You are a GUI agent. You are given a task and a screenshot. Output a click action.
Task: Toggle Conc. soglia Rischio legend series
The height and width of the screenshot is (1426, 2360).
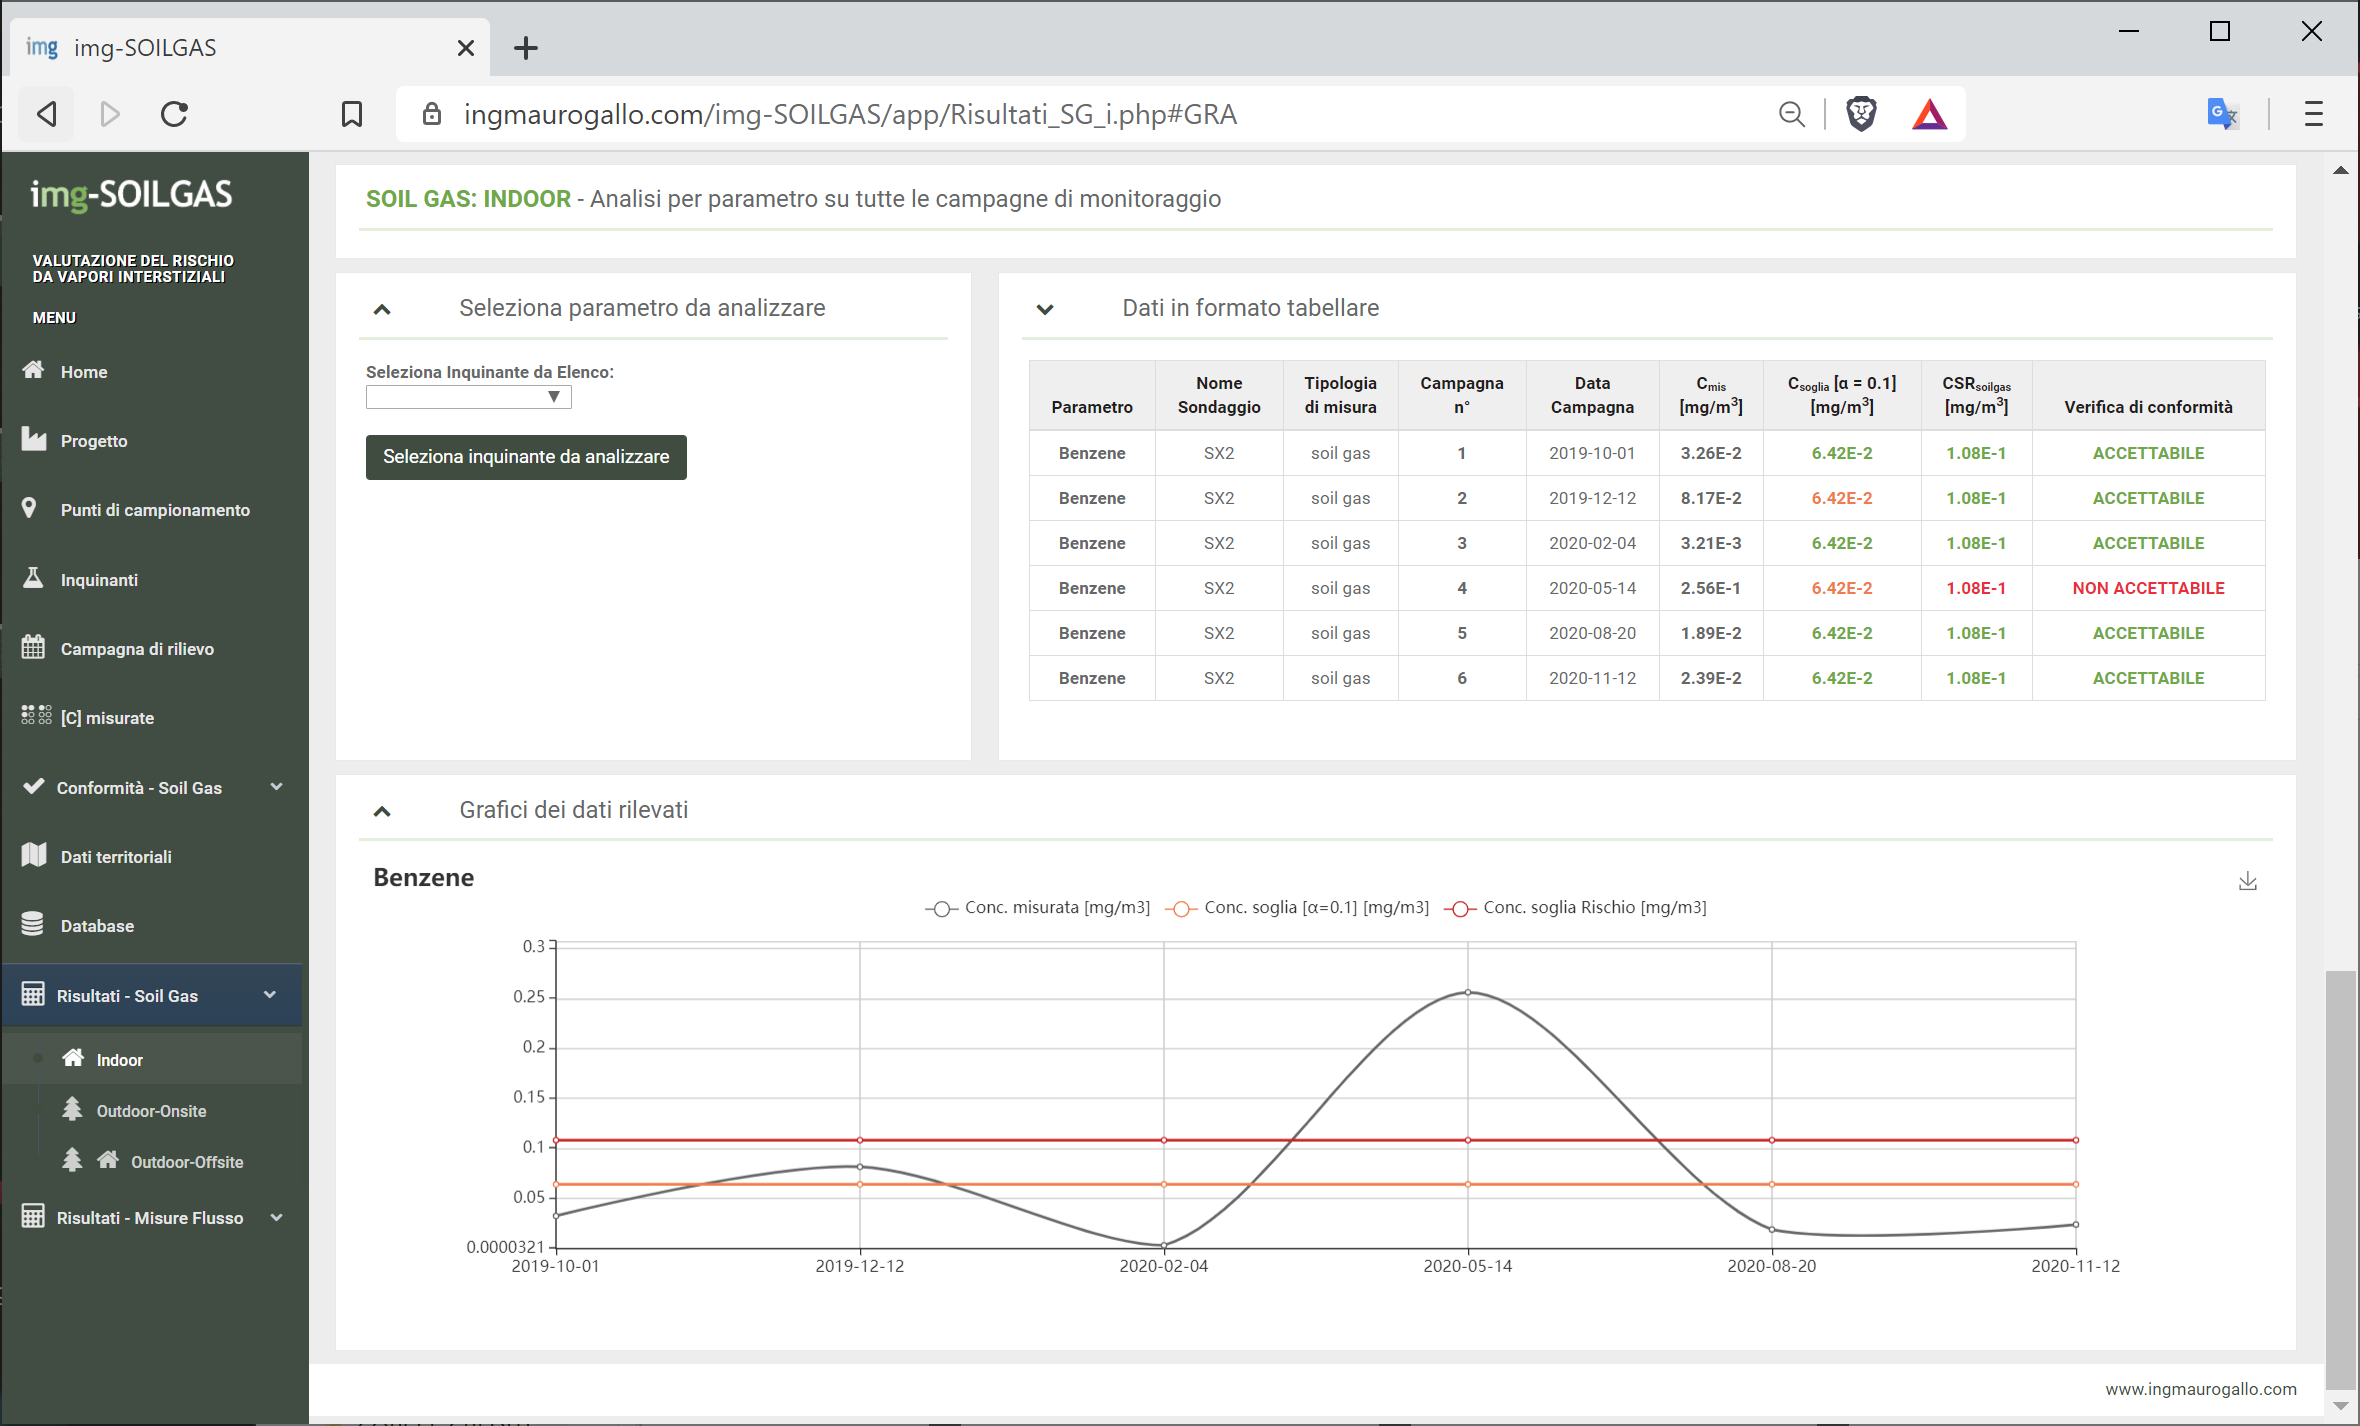click(1576, 908)
